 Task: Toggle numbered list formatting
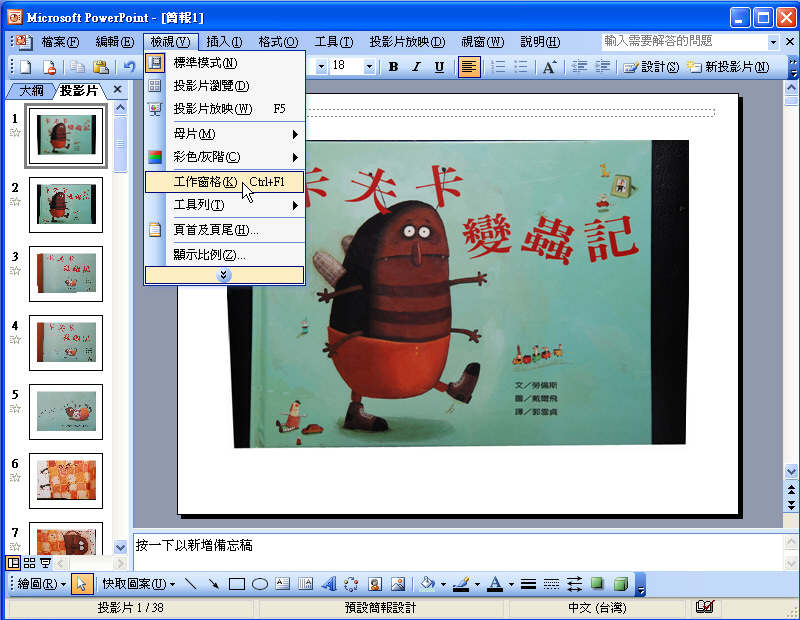pos(497,67)
